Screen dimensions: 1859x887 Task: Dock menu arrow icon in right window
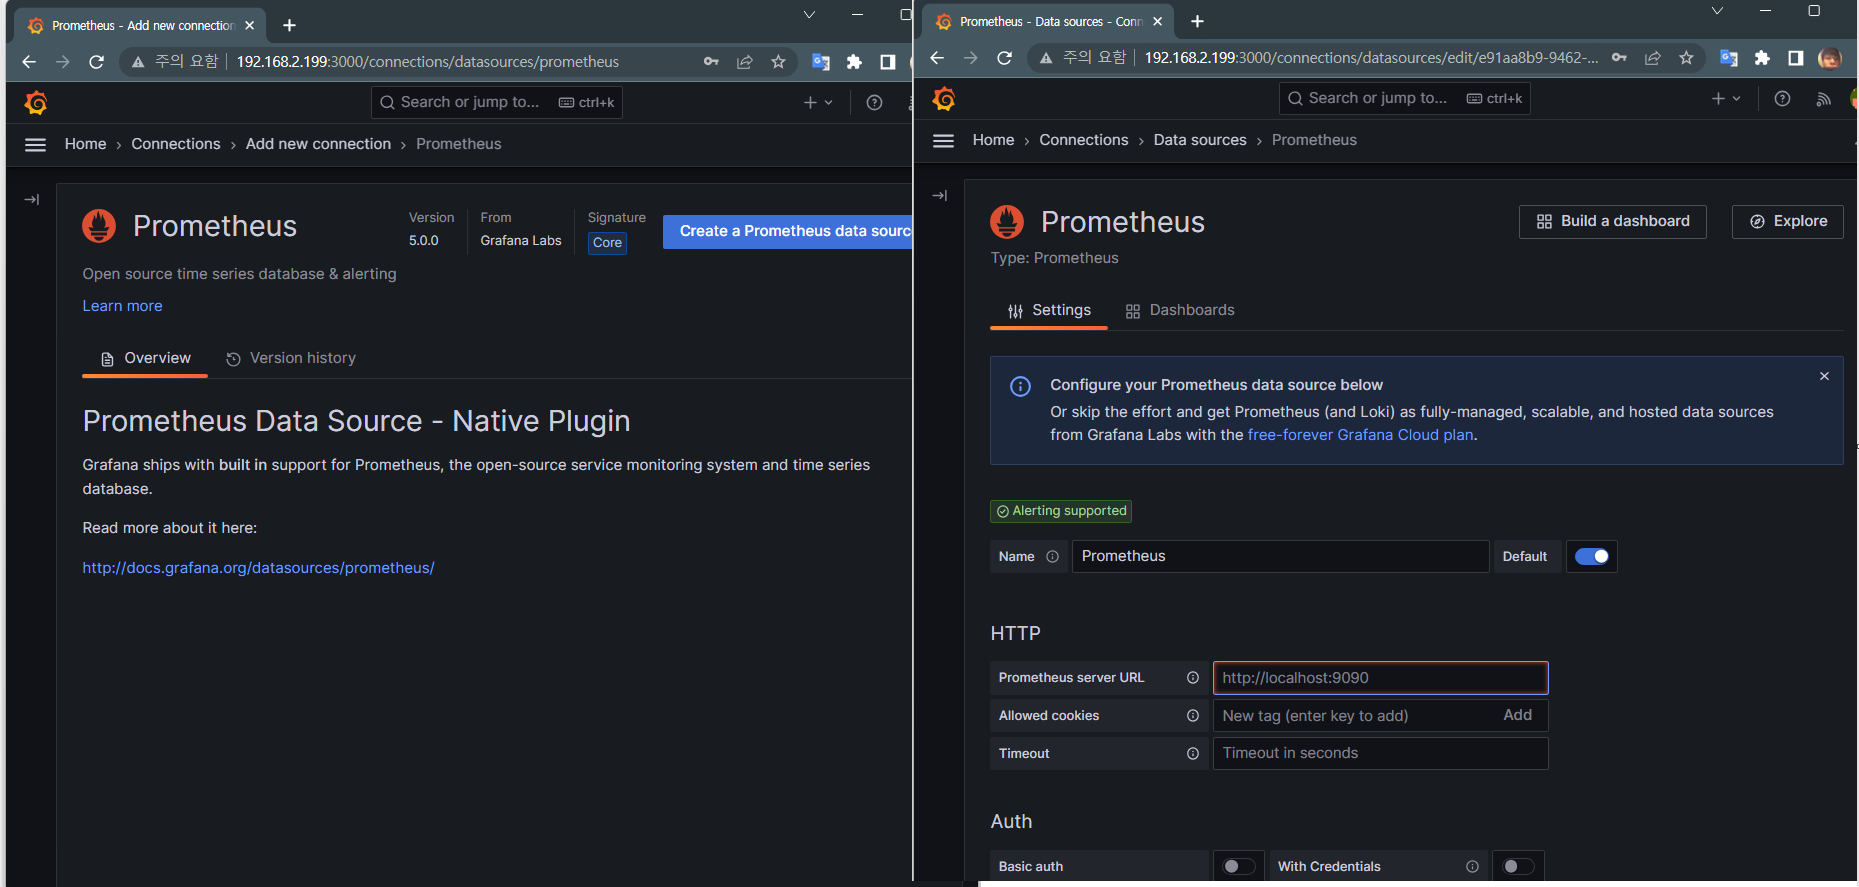coord(940,195)
